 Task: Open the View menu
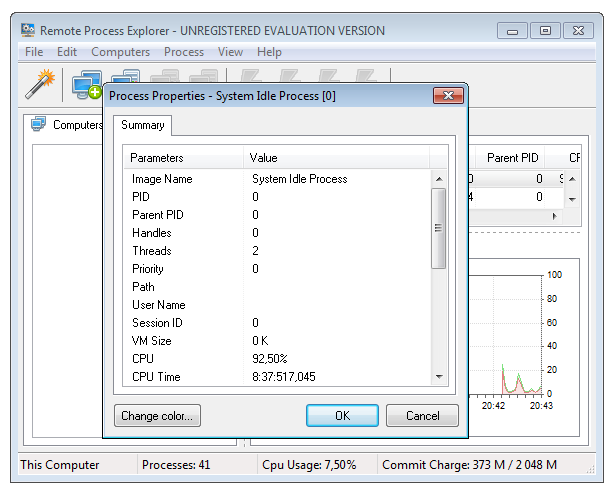point(230,52)
